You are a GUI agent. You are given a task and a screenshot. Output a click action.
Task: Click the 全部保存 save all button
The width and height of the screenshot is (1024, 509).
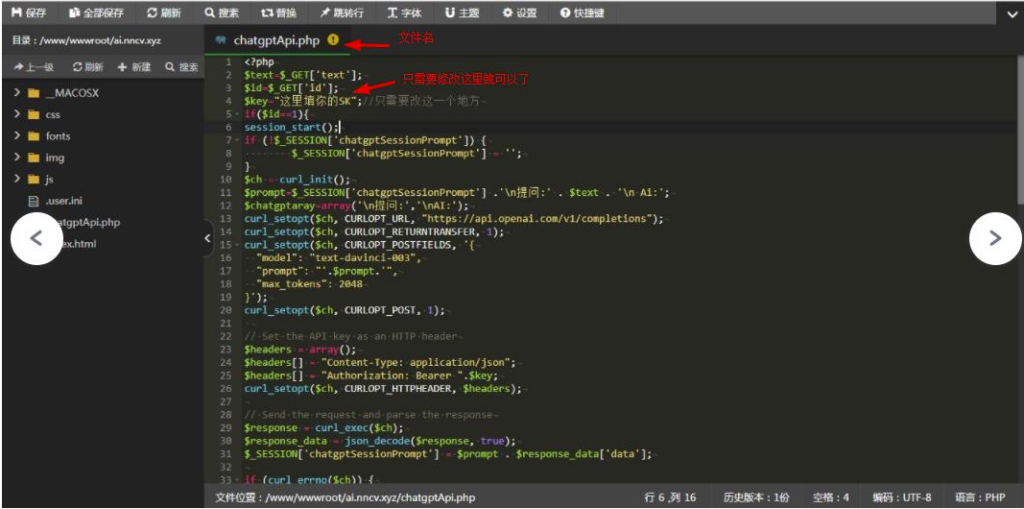click(96, 13)
